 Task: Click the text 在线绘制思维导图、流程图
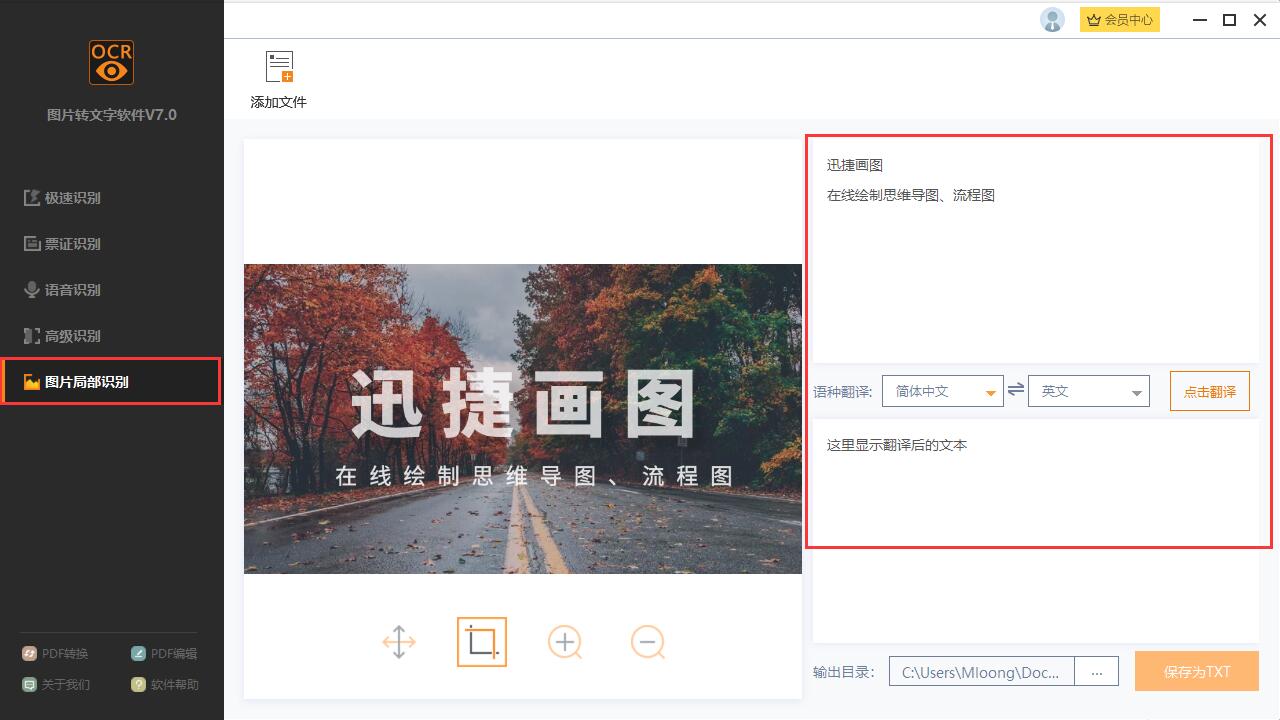(x=911, y=195)
